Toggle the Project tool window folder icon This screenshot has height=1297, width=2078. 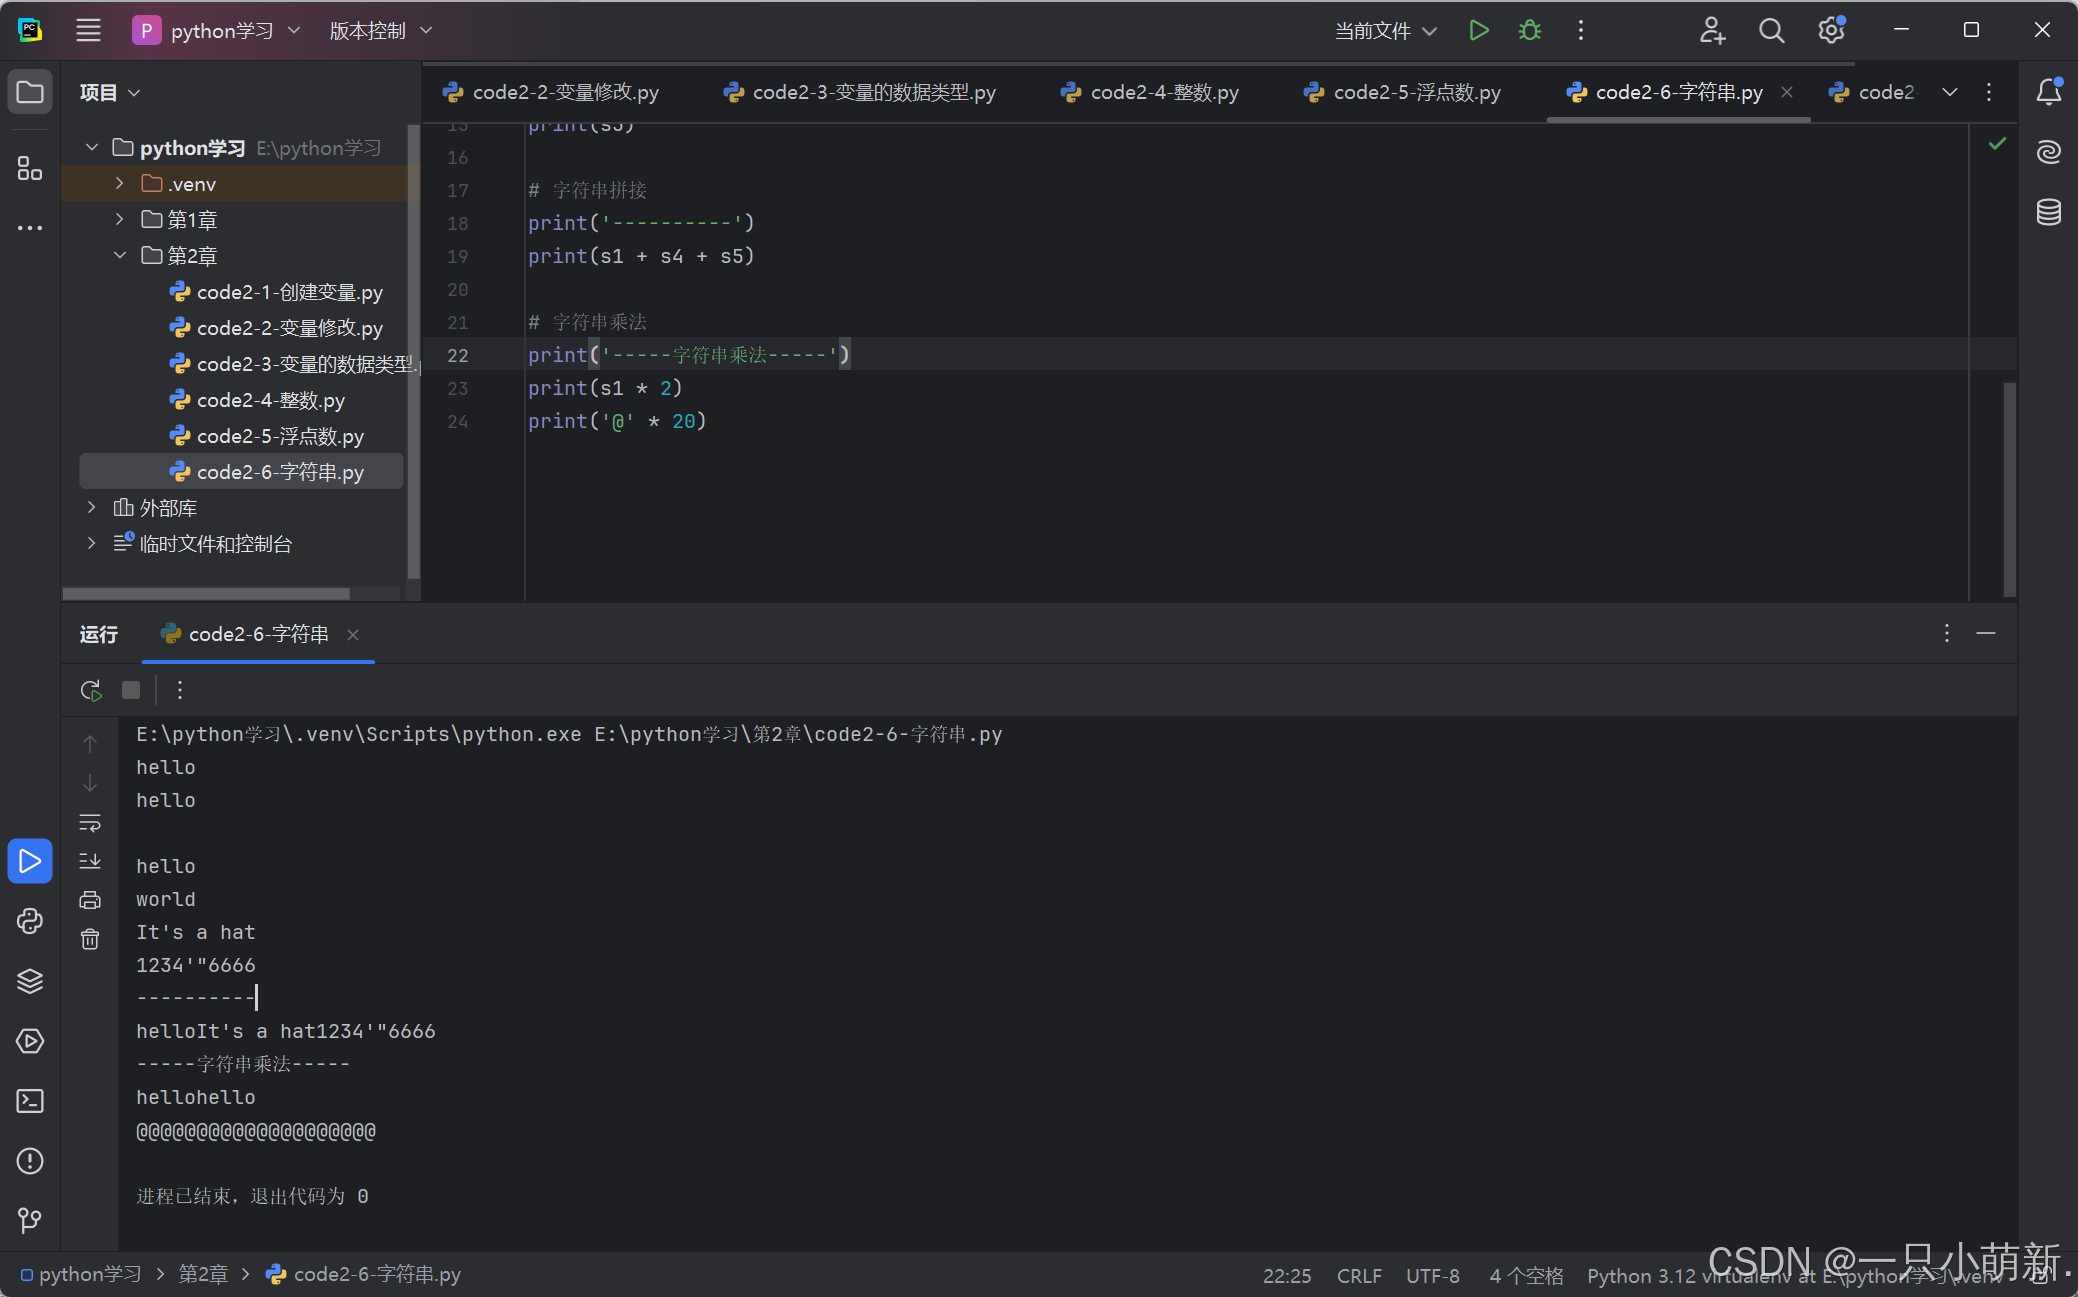coord(30,93)
